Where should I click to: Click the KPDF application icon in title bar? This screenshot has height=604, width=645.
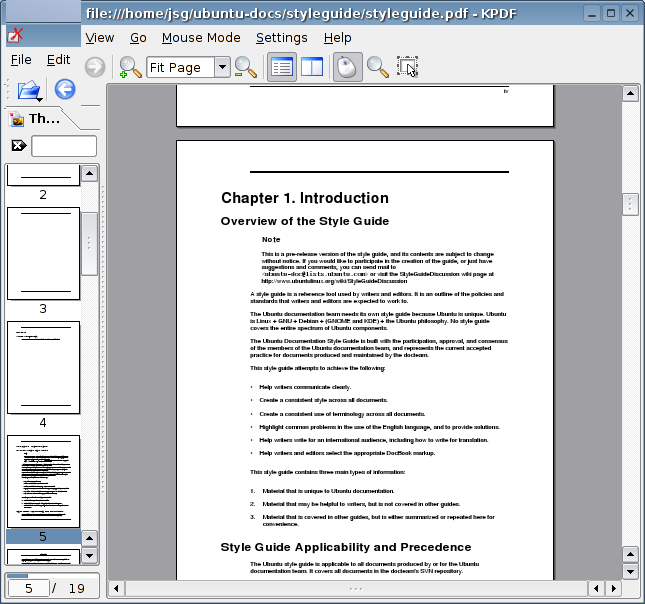[x=15, y=36]
